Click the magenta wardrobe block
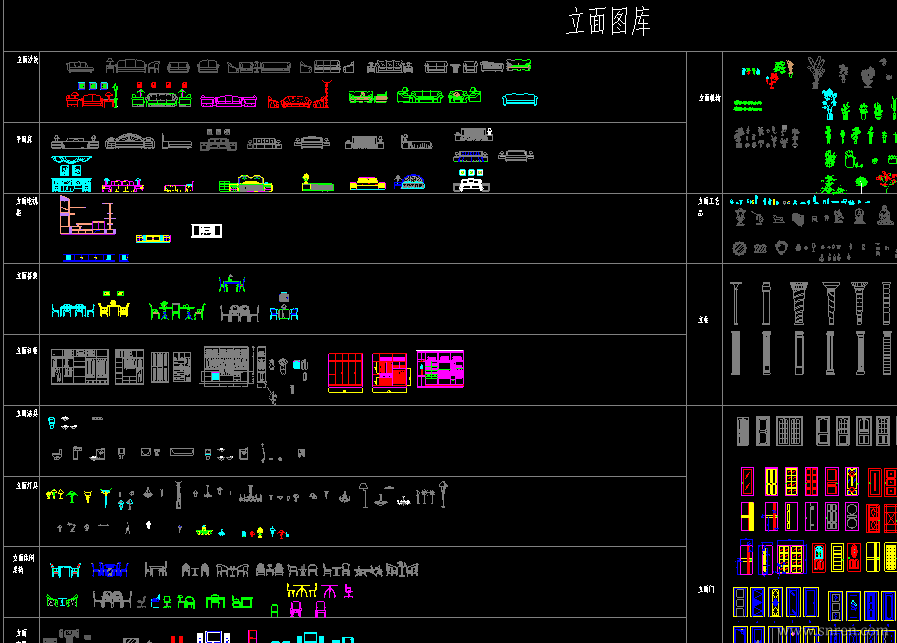897x643 pixels. tap(440, 369)
